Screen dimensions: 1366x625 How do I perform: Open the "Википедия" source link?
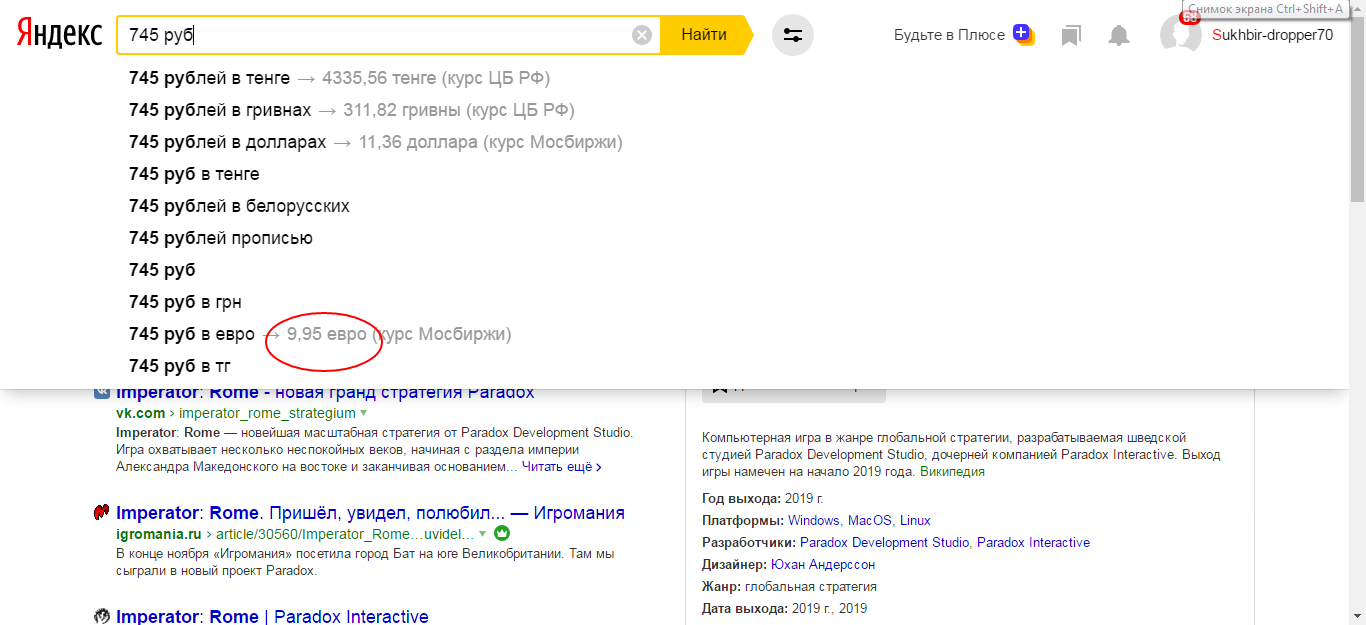click(952, 471)
